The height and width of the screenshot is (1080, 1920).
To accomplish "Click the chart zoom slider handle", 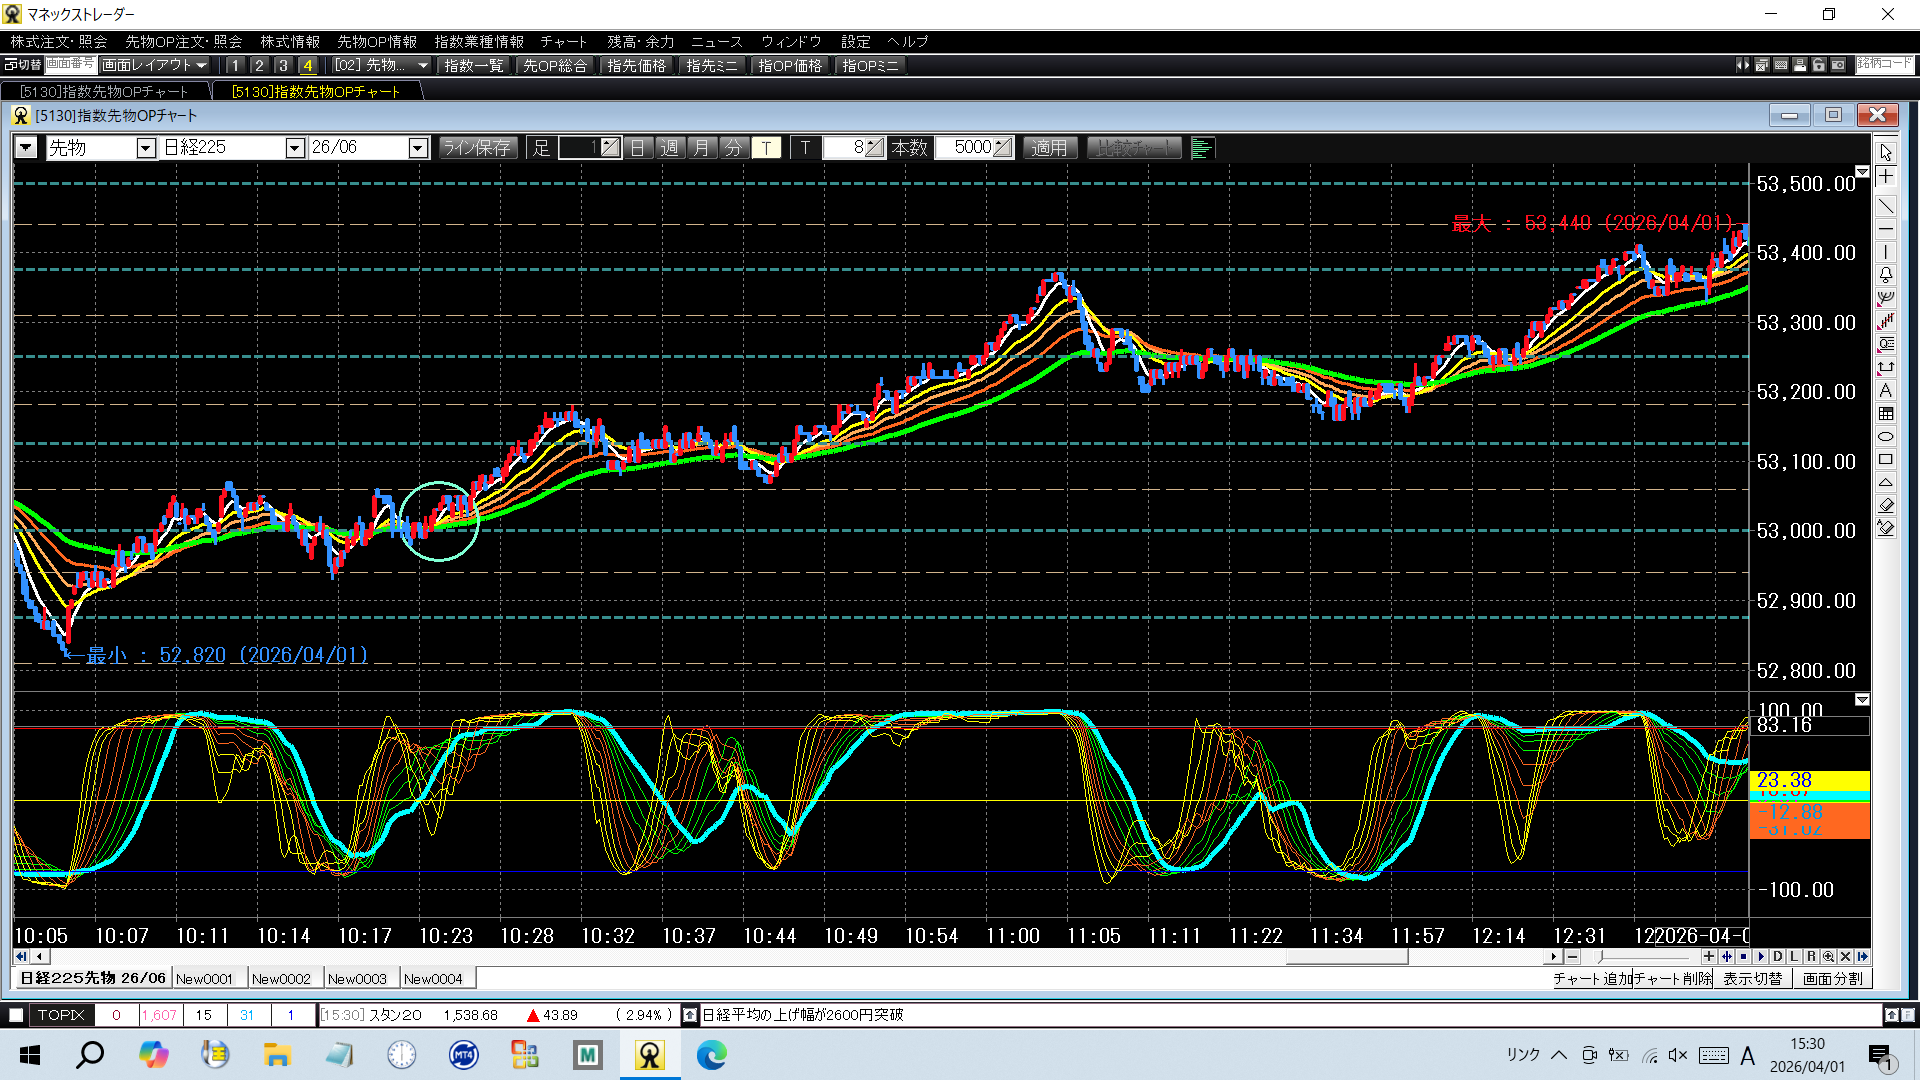I will pyautogui.click(x=1600, y=957).
